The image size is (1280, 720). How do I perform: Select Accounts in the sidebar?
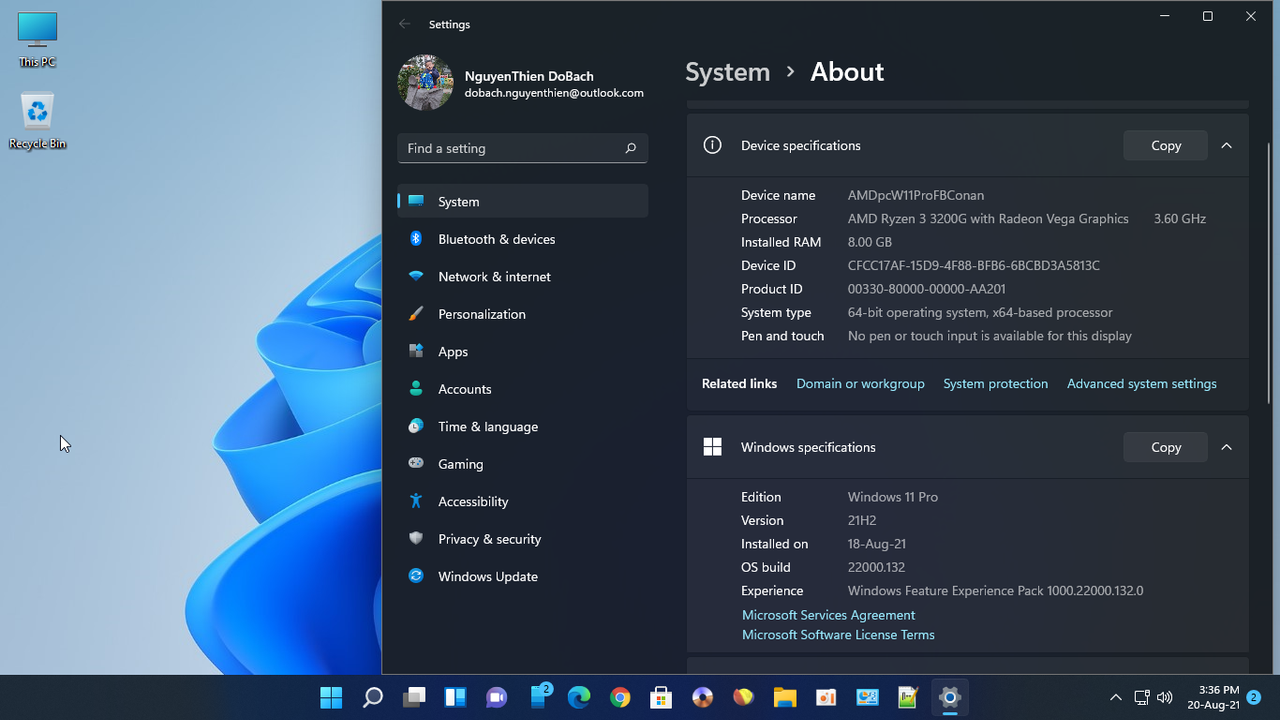tap(464, 389)
